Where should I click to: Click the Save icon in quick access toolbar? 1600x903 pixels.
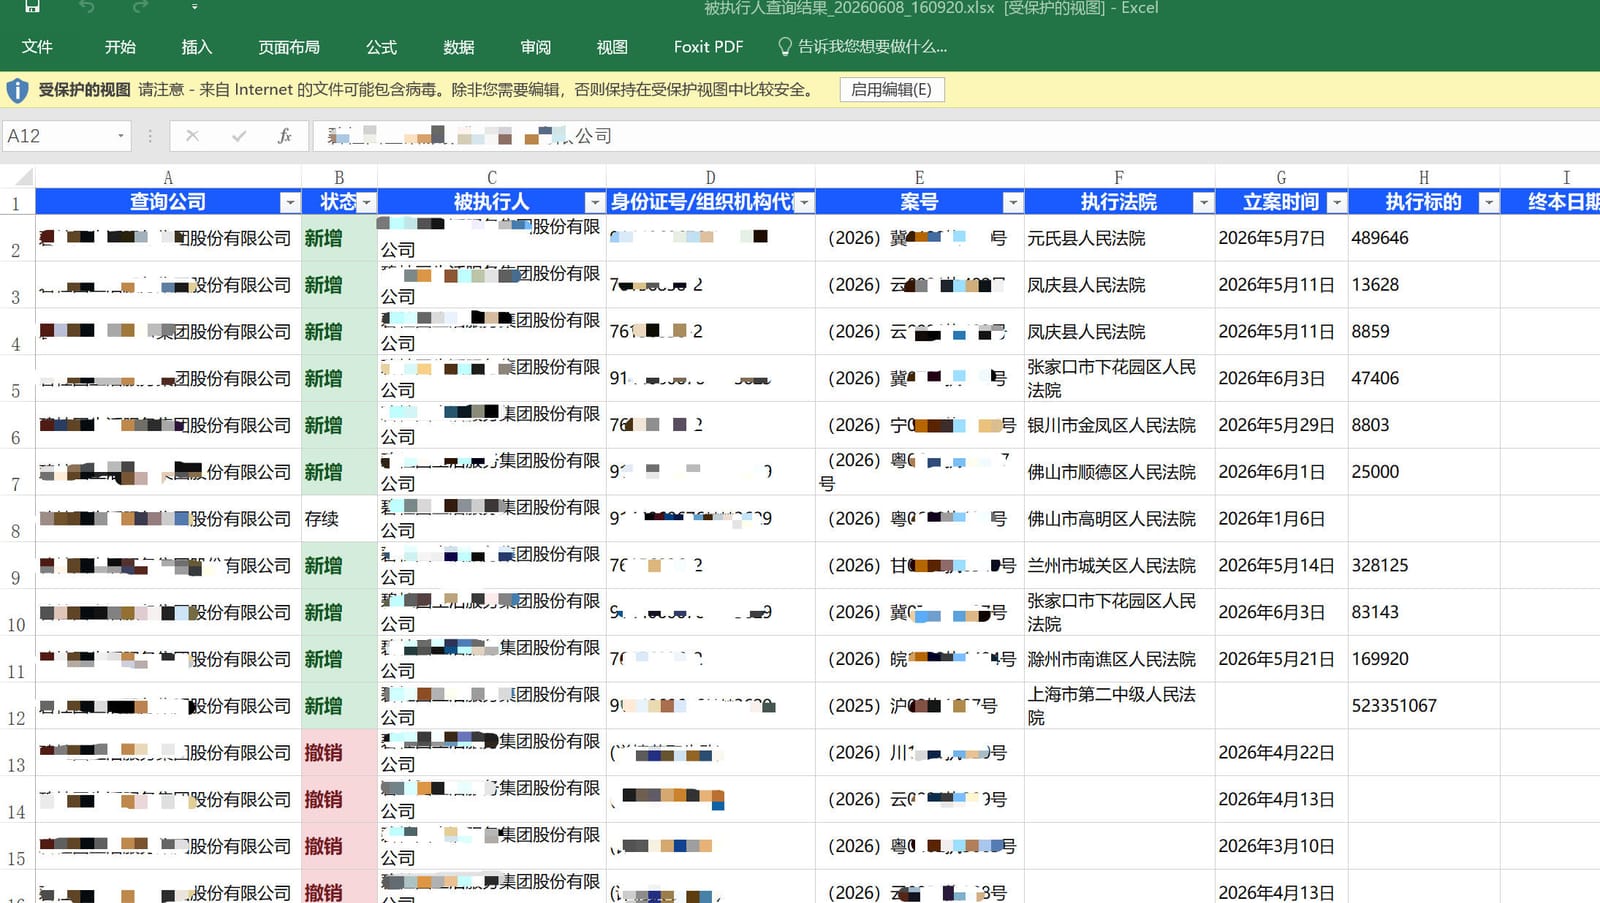pyautogui.click(x=32, y=6)
